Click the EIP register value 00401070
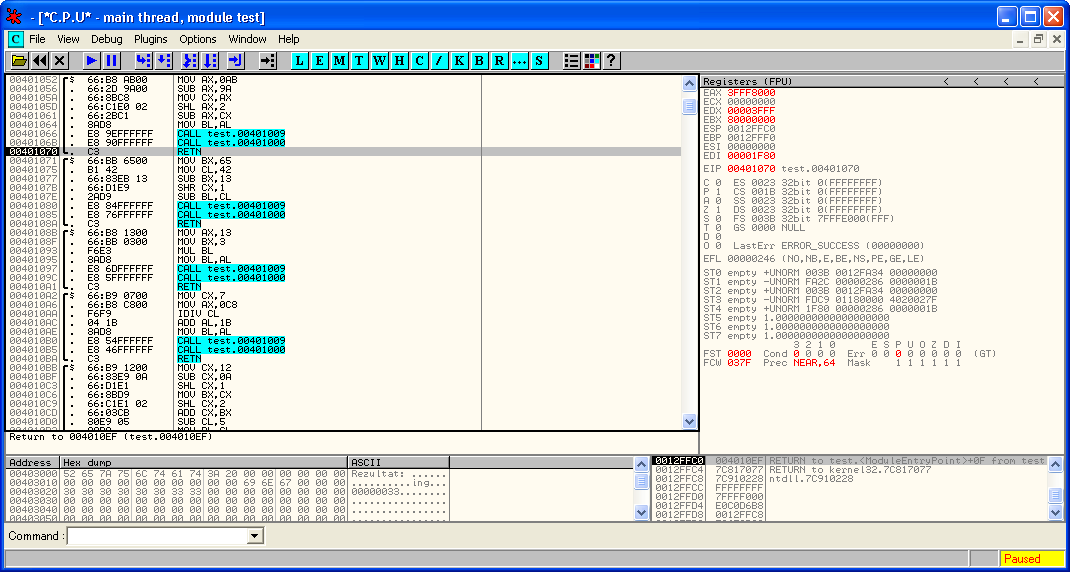This screenshot has height=572, width=1070. [751, 169]
